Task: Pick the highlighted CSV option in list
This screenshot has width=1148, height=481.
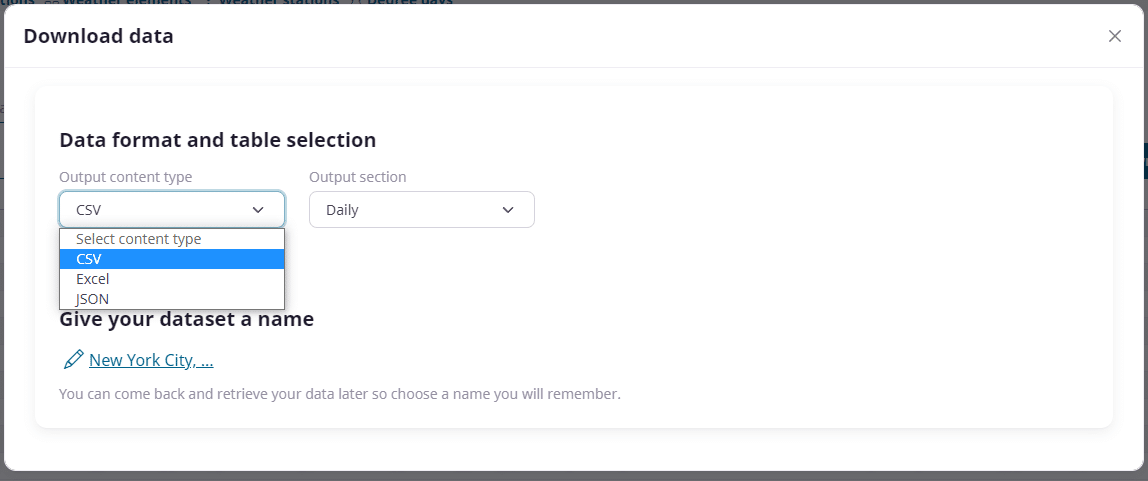Action: [89, 259]
